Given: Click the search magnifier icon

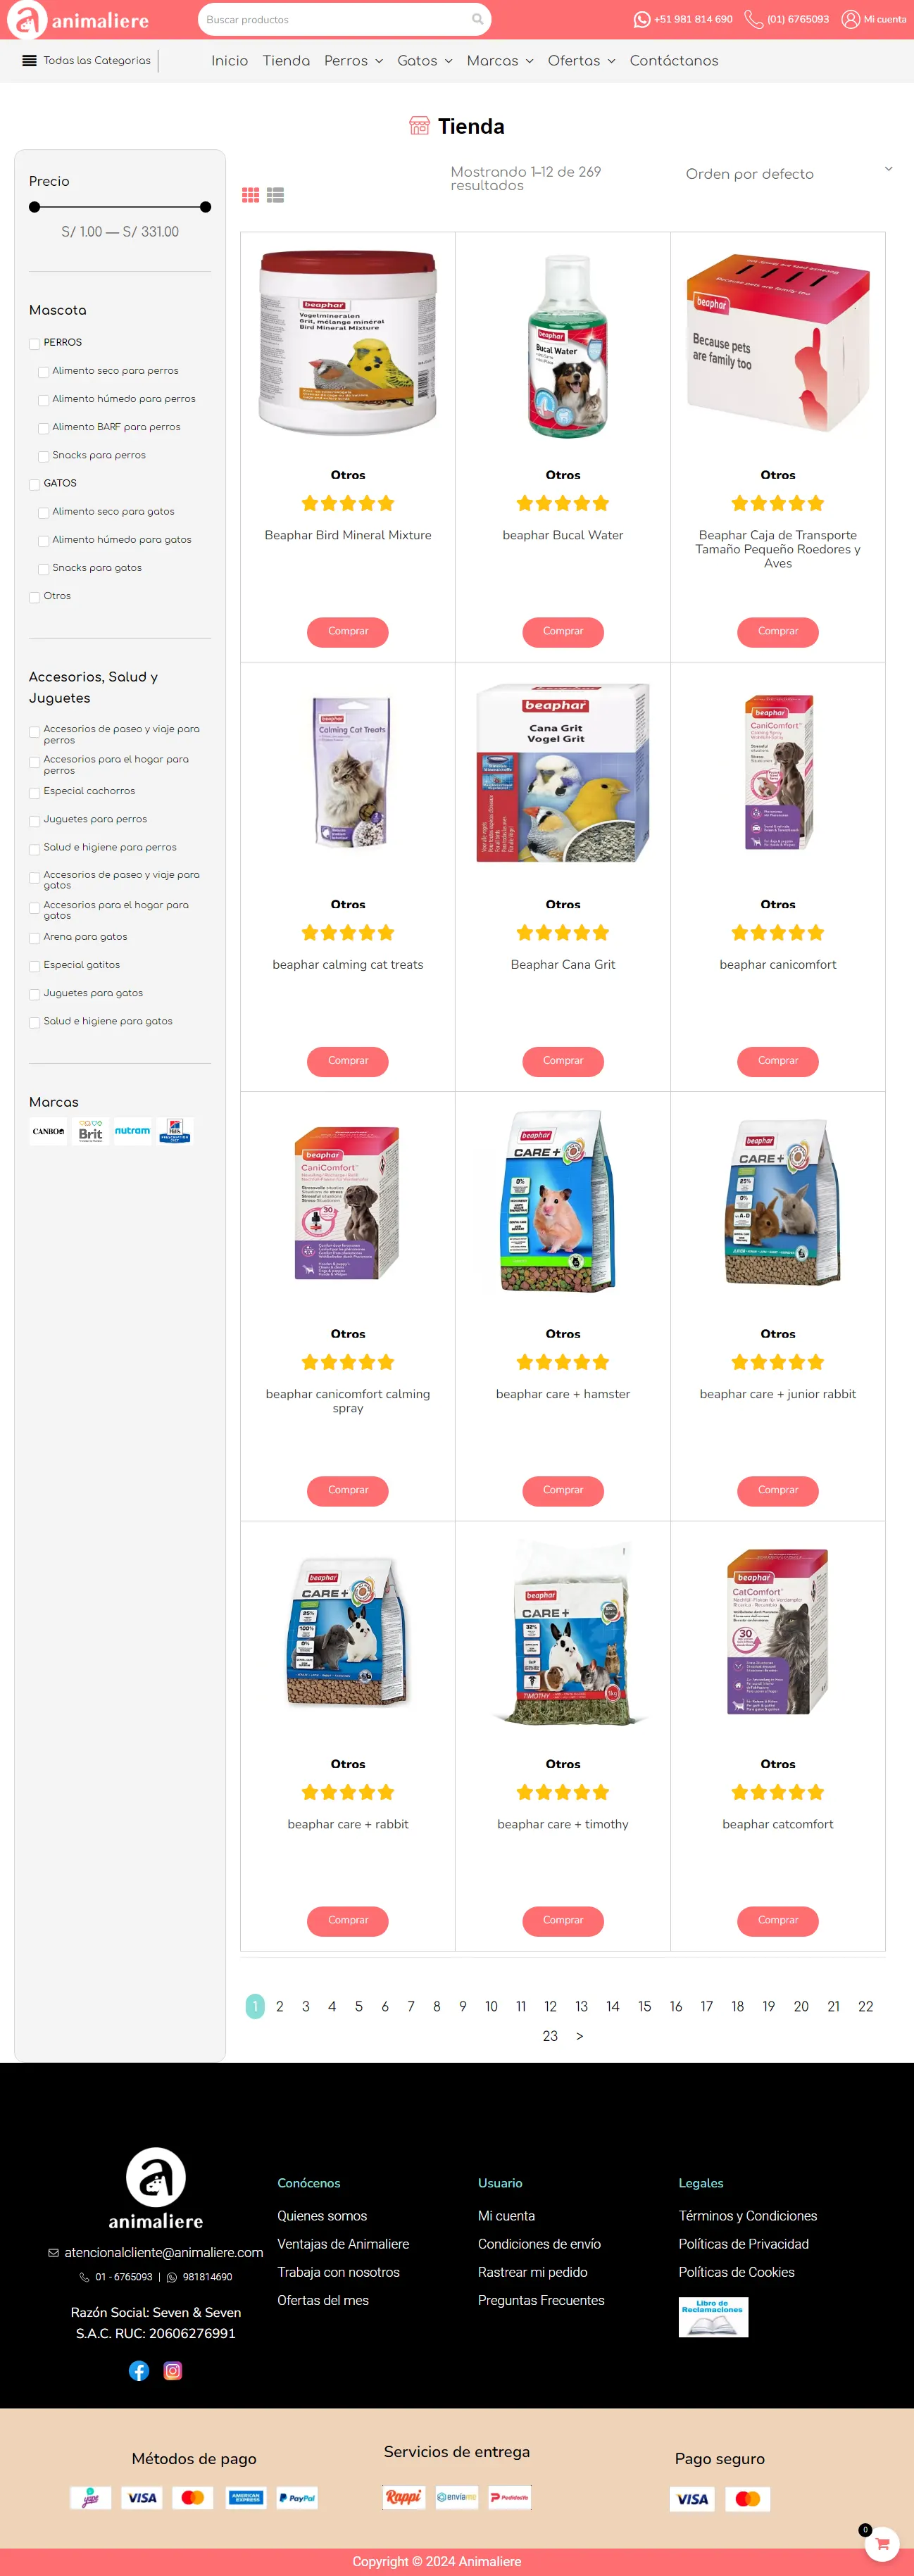Looking at the screenshot, I should [478, 19].
